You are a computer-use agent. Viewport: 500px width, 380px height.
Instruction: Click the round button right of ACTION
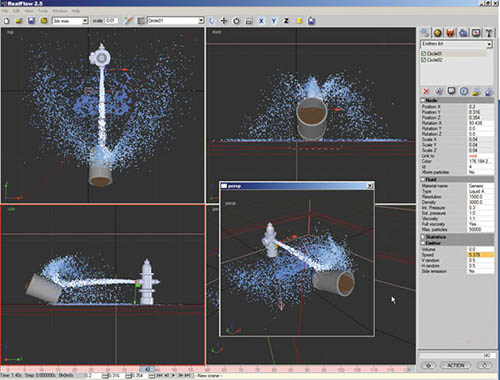point(485,365)
